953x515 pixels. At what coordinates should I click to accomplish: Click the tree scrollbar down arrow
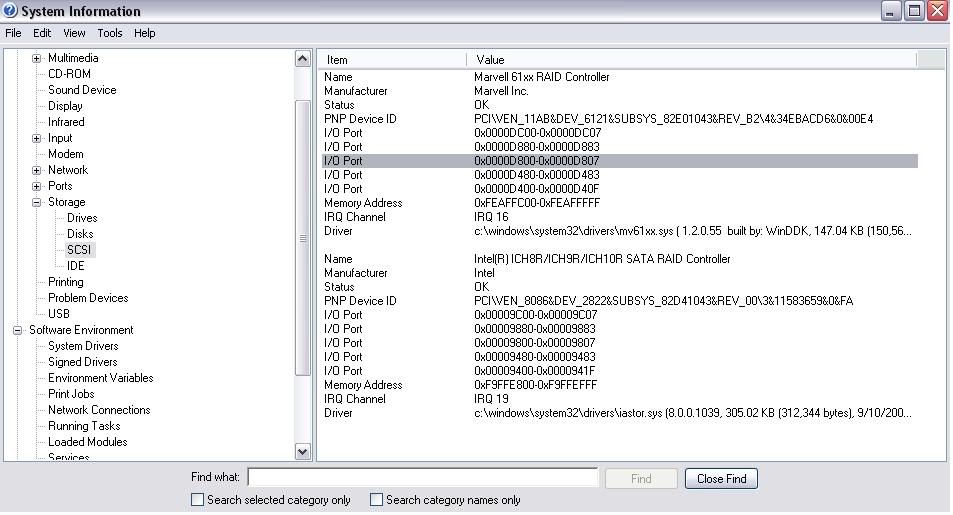point(303,451)
